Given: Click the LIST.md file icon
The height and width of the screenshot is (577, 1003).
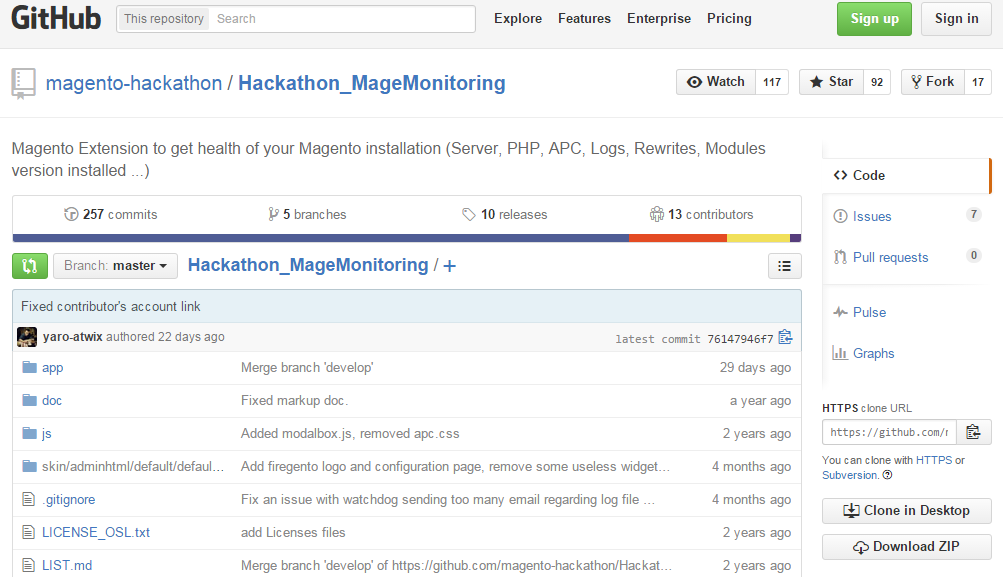Looking at the screenshot, I should point(29,565).
